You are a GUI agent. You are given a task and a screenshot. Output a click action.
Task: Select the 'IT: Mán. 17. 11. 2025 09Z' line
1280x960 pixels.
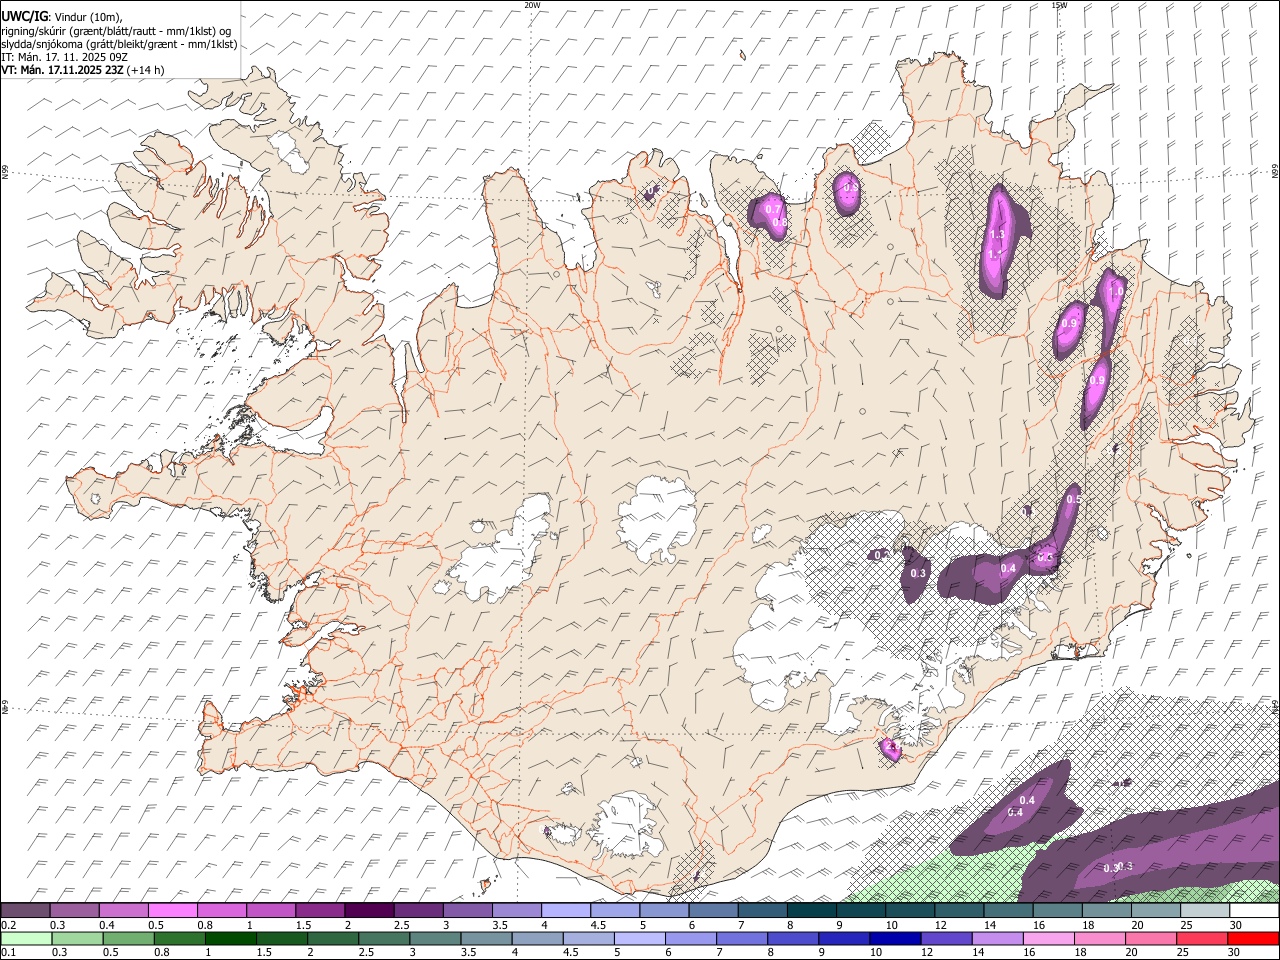[64, 57]
